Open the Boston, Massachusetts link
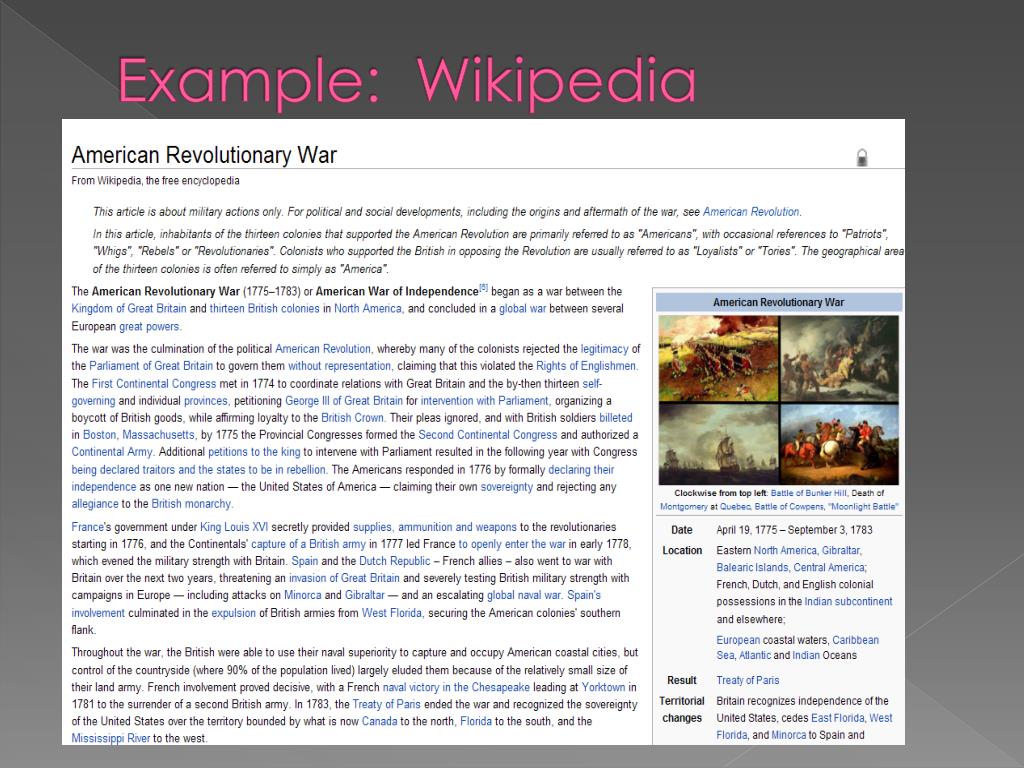 tap(138, 434)
